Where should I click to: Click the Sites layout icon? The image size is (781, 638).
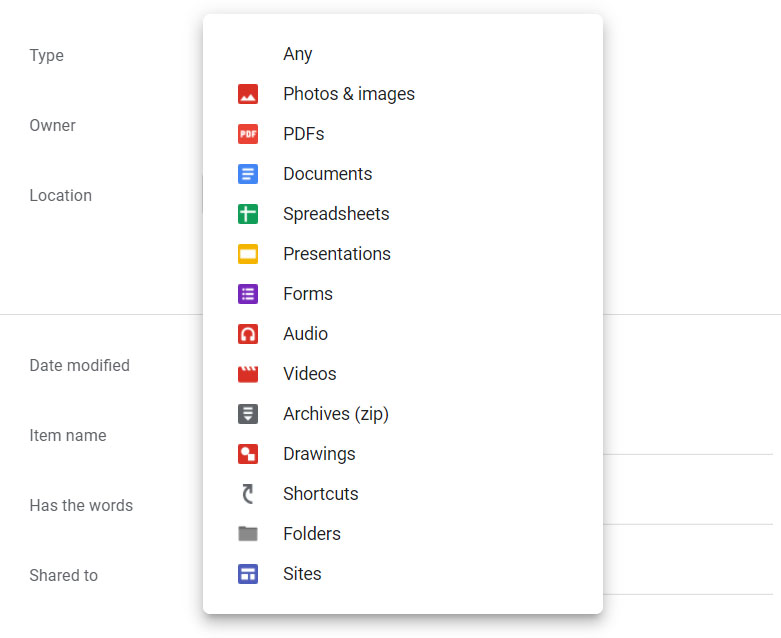pyautogui.click(x=248, y=574)
